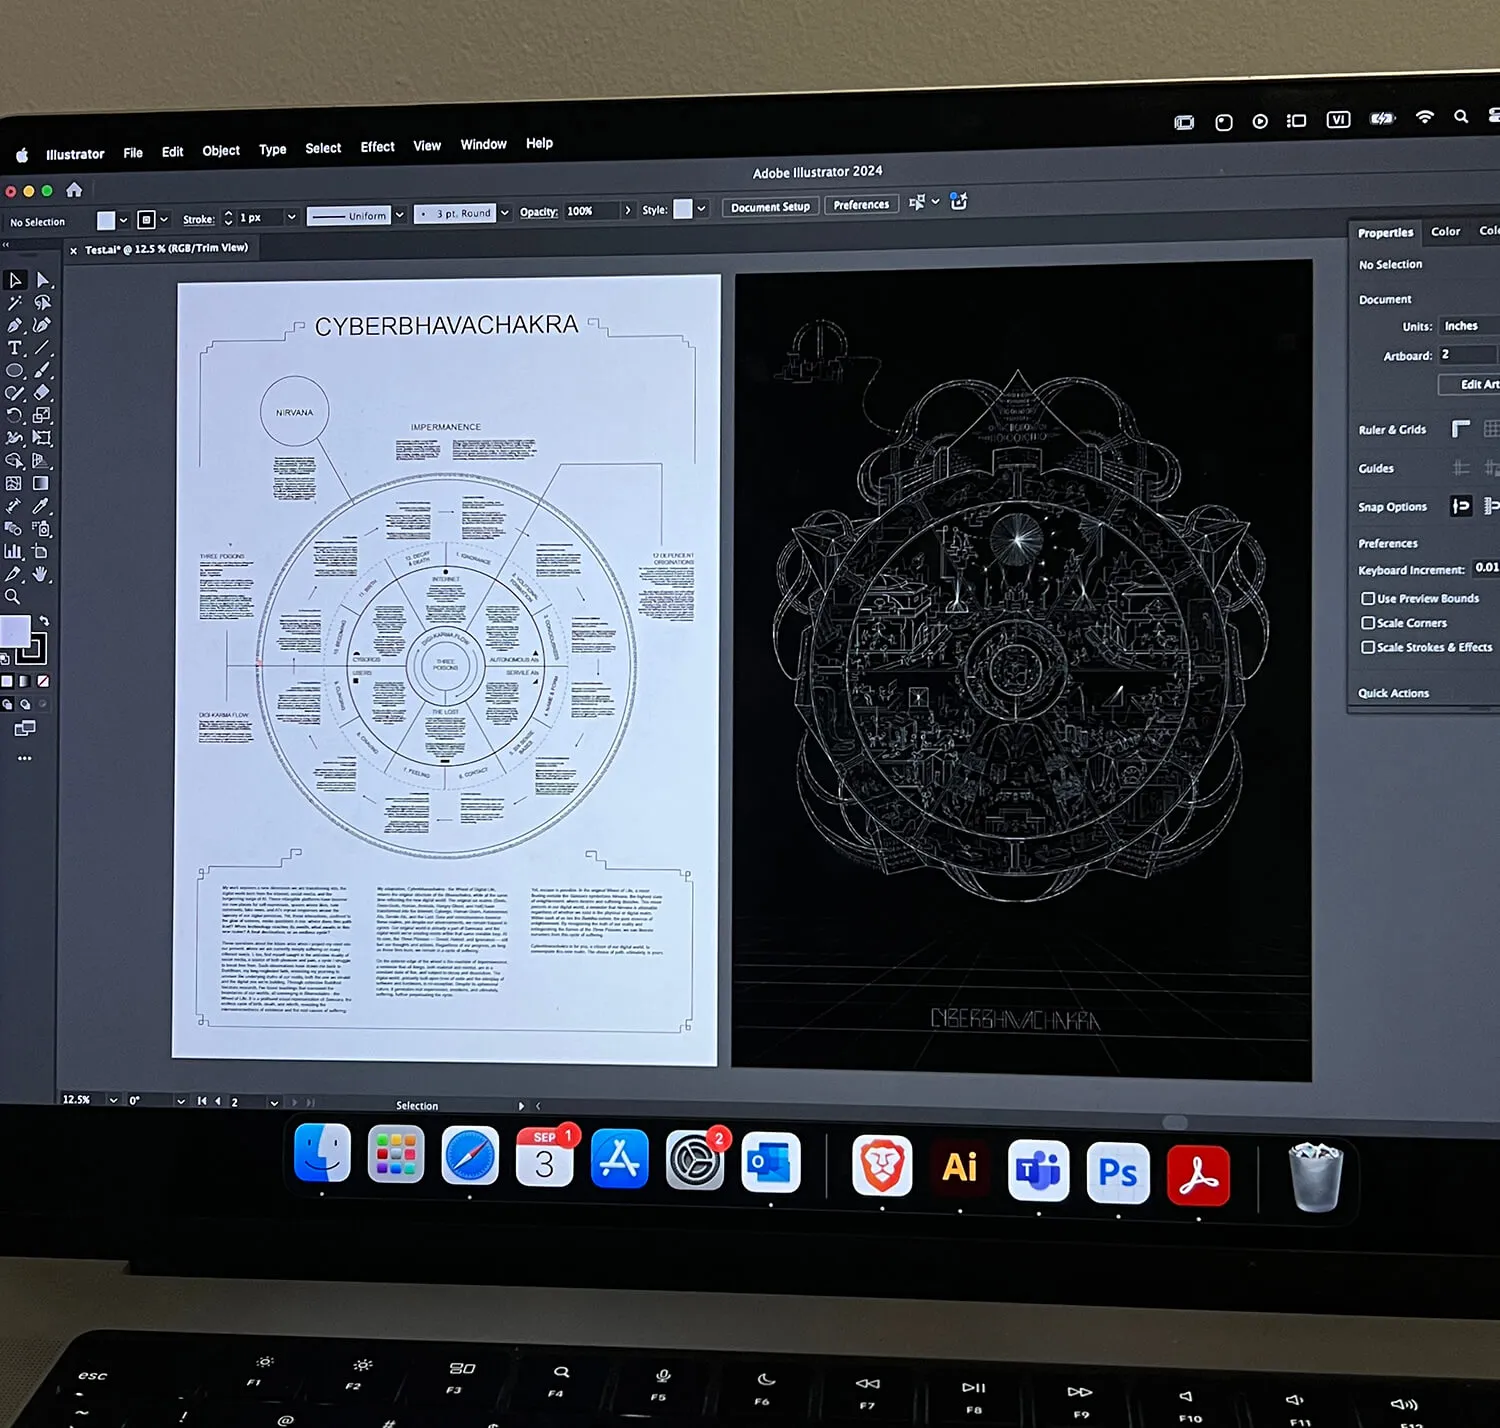The height and width of the screenshot is (1428, 1500).
Task: Click the Fill color swatch in toolbar
Action: pos(14,631)
